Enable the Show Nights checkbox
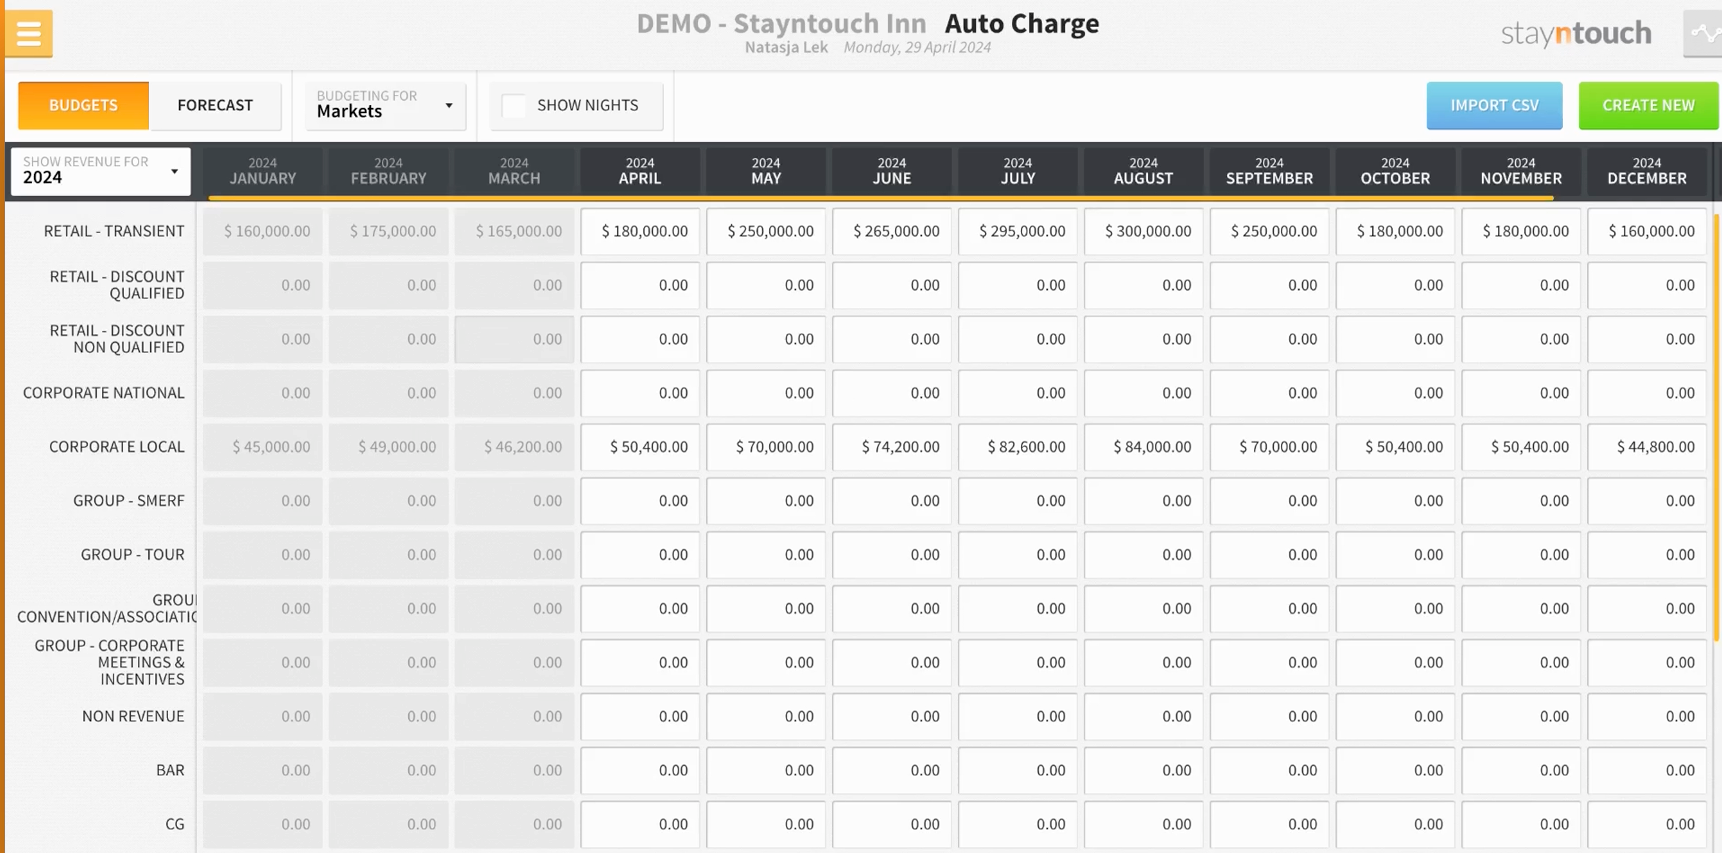1722x853 pixels. click(514, 105)
